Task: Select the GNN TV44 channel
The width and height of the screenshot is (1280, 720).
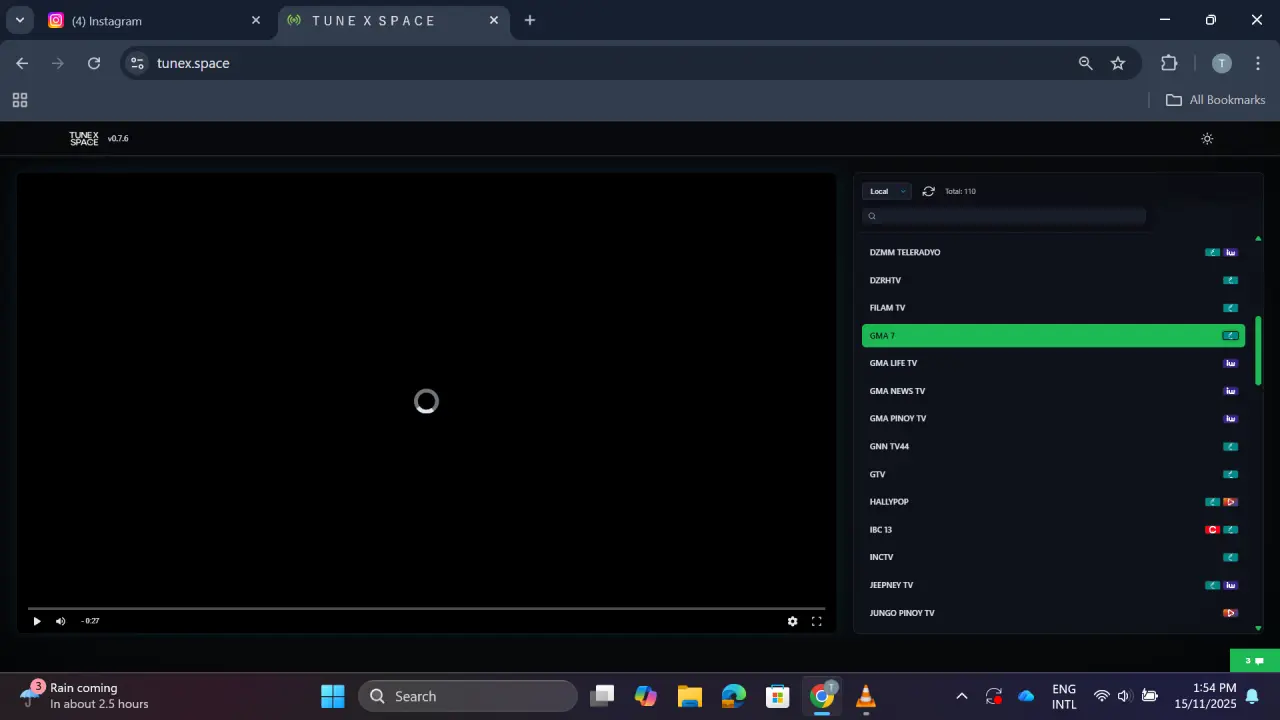Action: [1053, 446]
